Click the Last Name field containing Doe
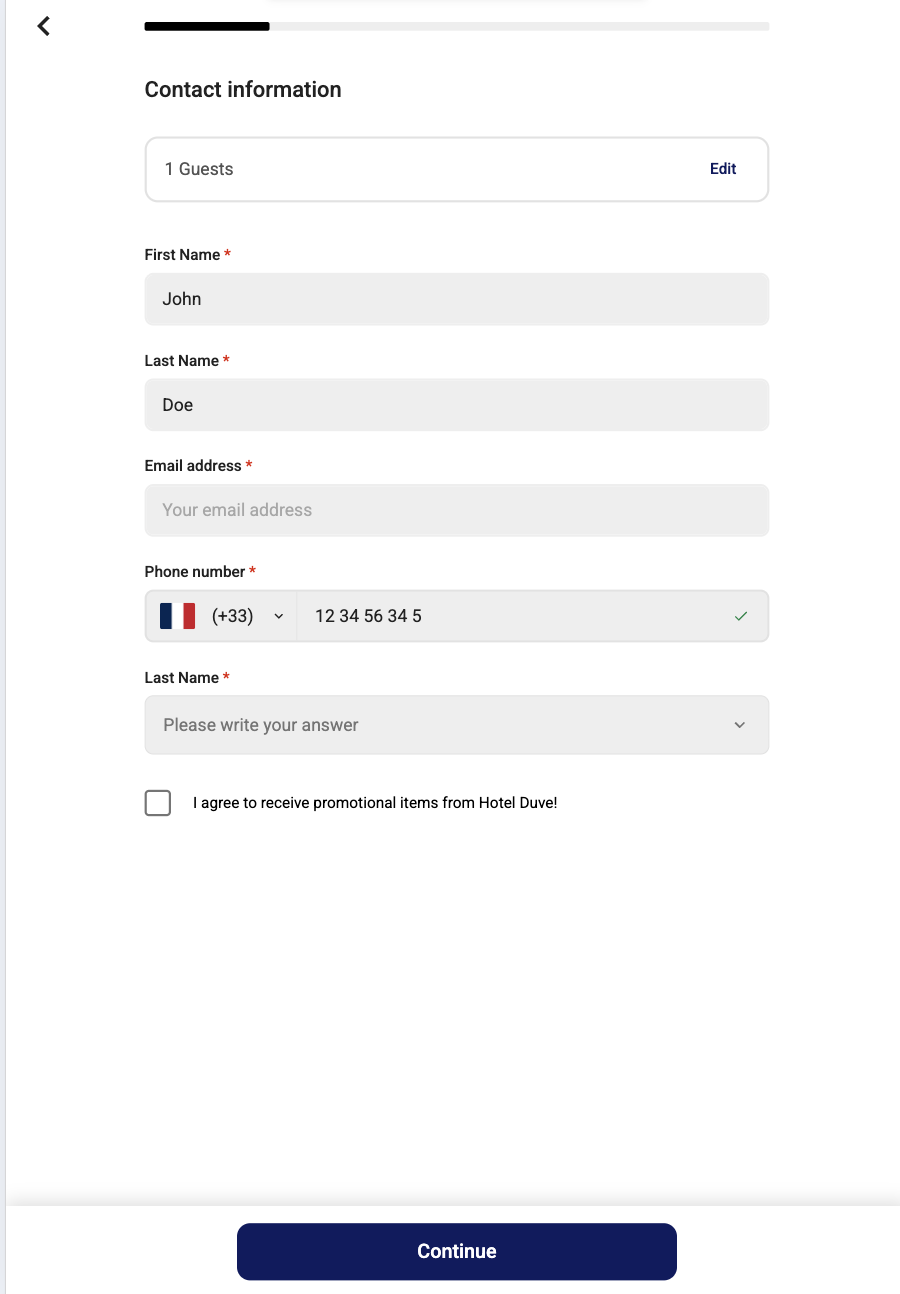Image resolution: width=900 pixels, height=1294 pixels. pyautogui.click(x=456, y=405)
